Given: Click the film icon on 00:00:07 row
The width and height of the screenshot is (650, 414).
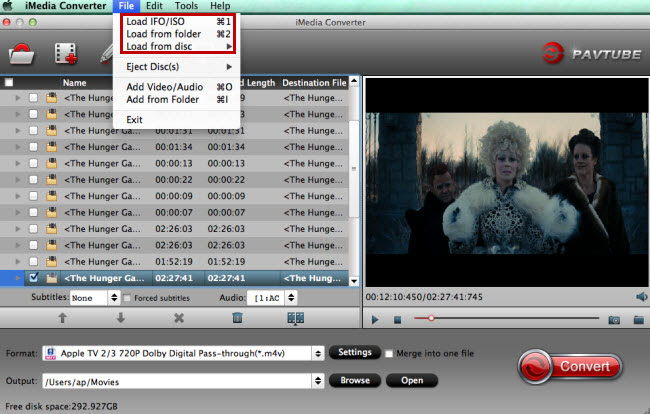Looking at the screenshot, I should click(x=51, y=213).
